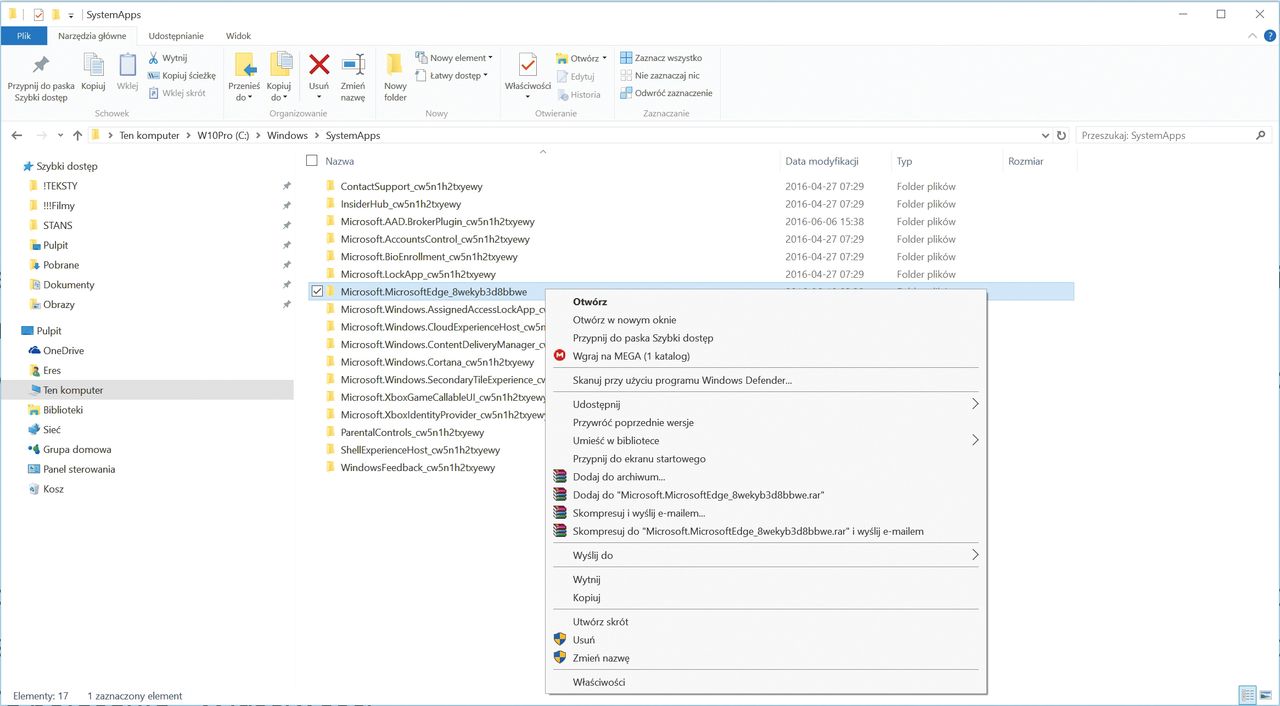Click Odwróć zaznaczenie in the ribbon
The image size is (1280, 706).
click(x=666, y=93)
